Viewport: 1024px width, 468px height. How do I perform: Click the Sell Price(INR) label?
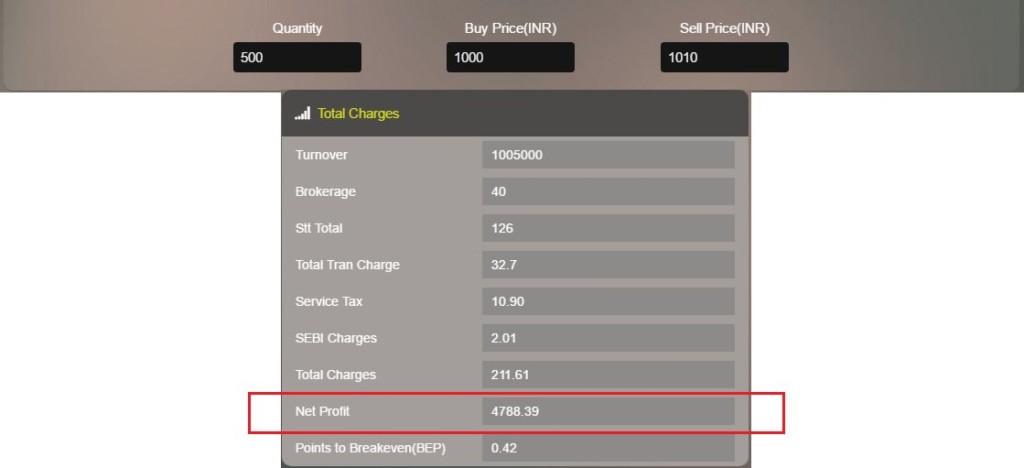724,28
